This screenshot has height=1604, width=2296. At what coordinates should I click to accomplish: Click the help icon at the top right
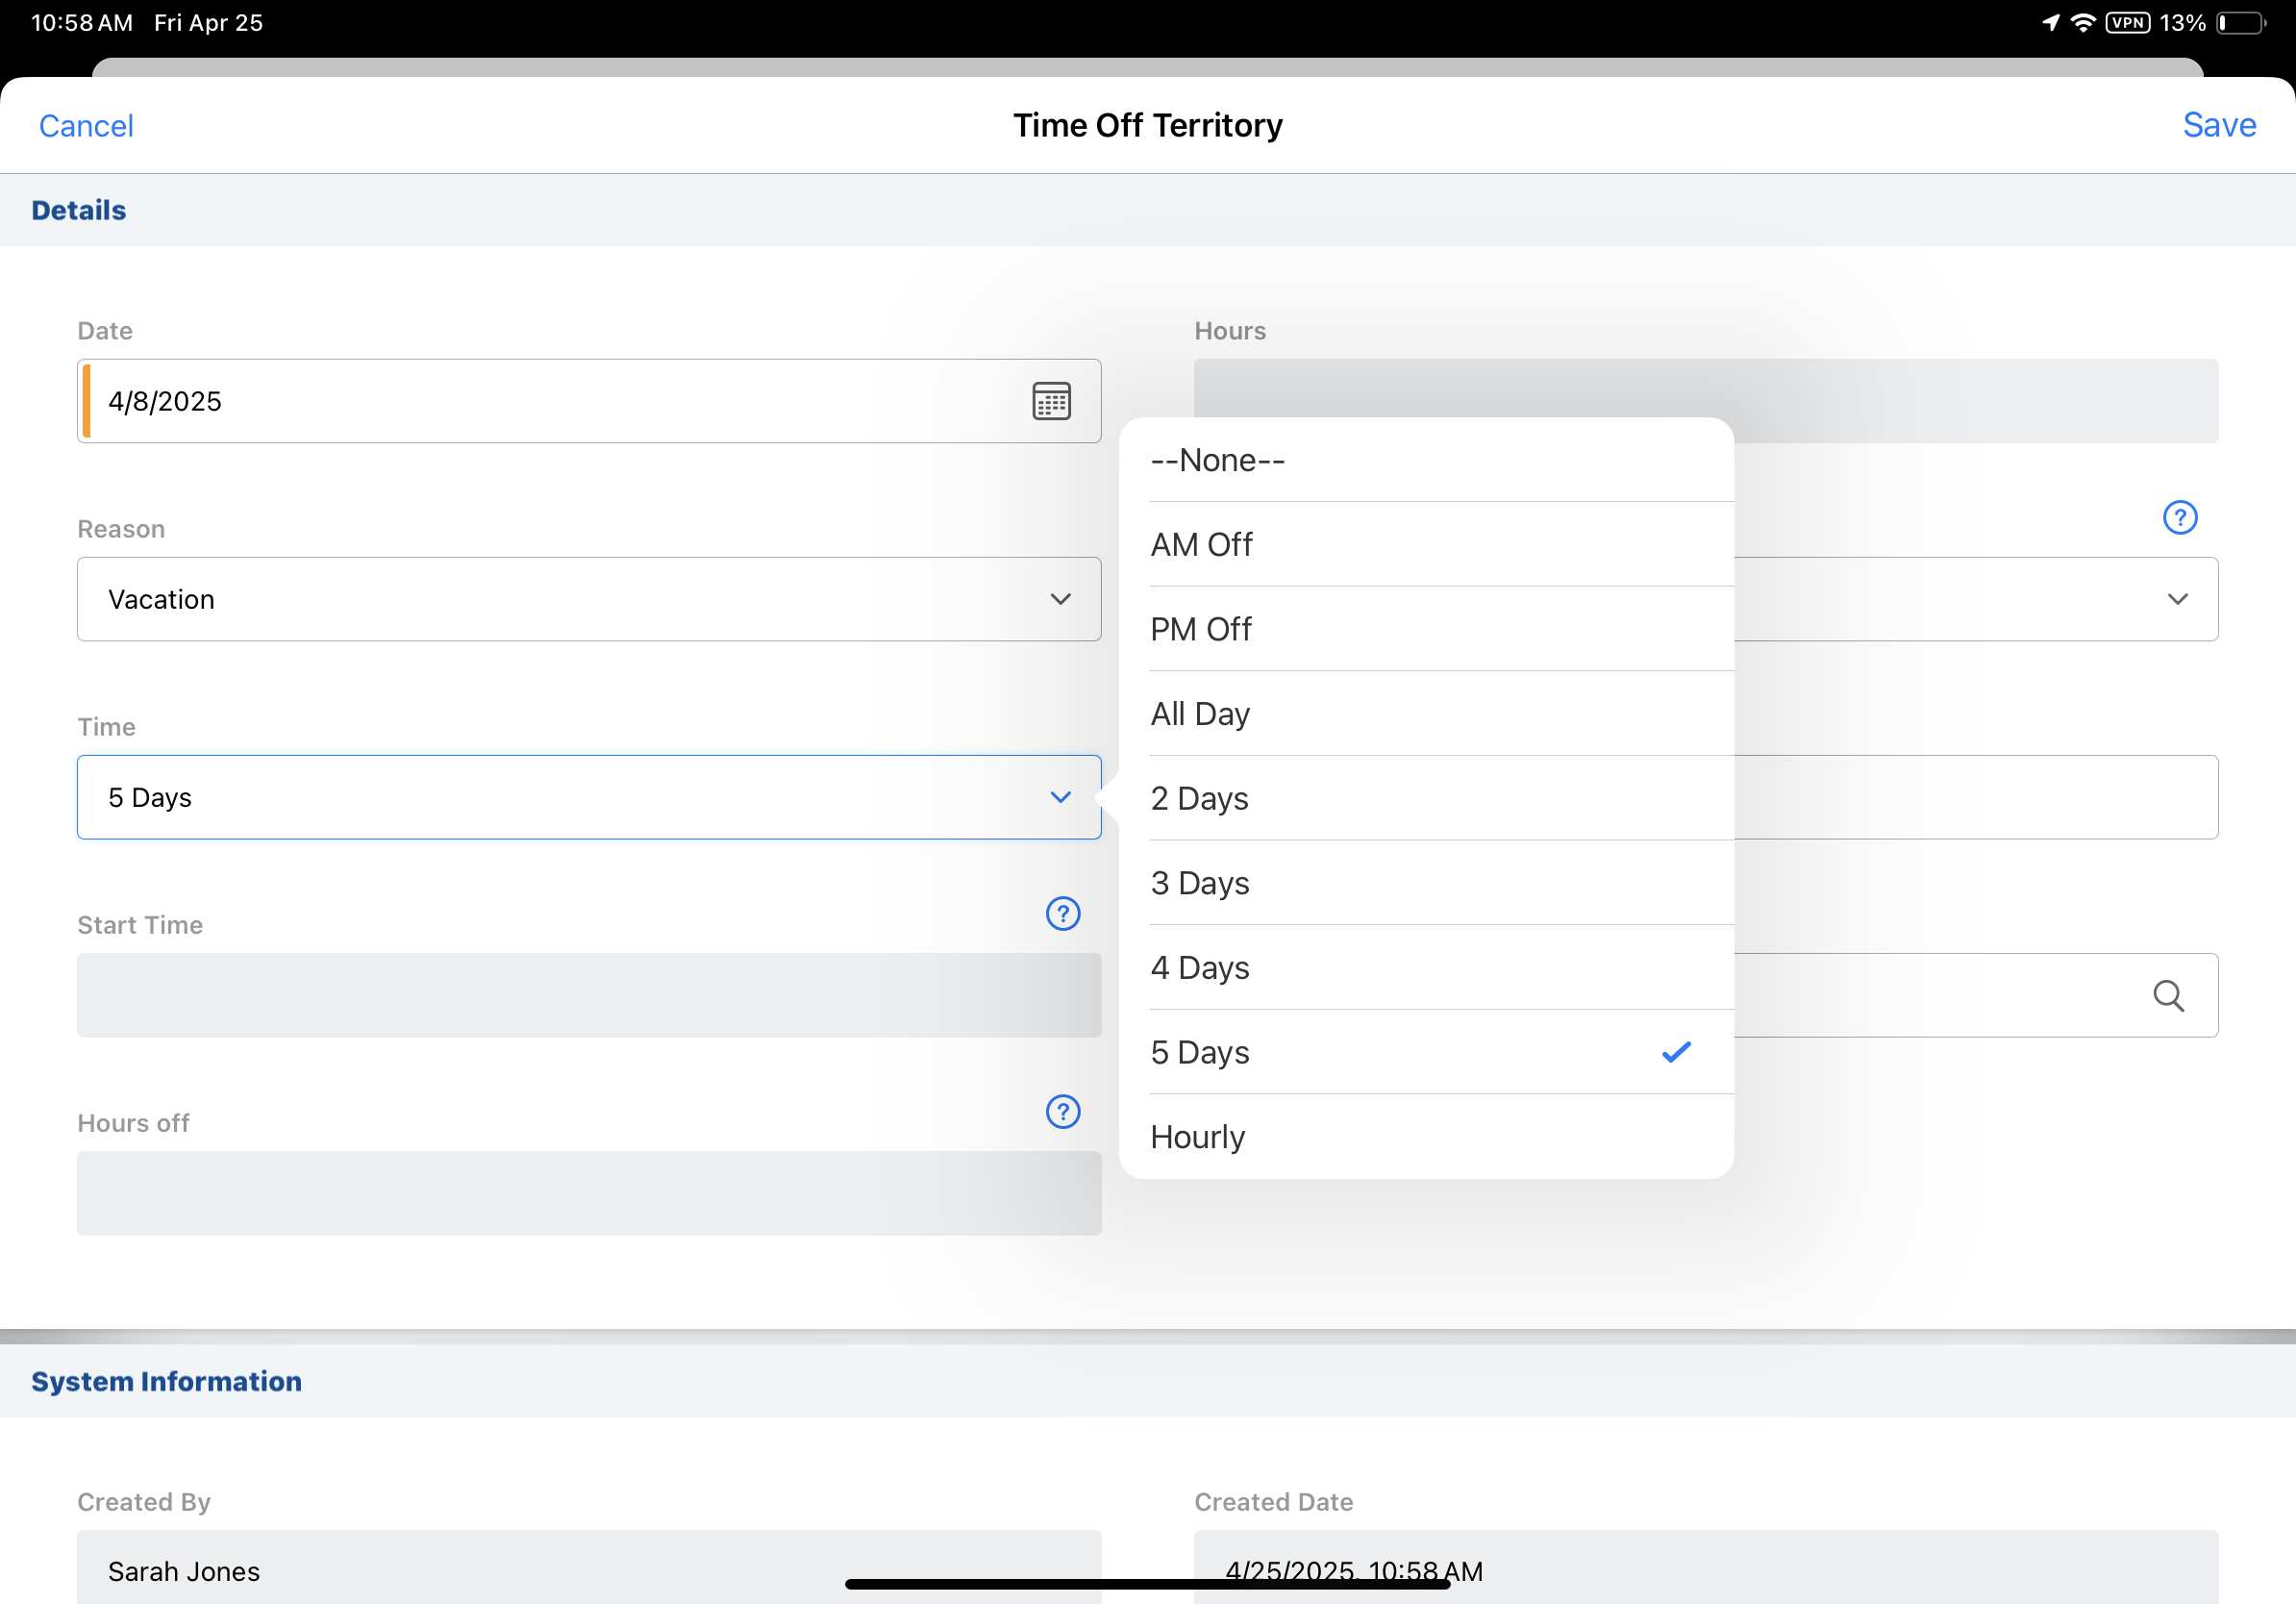pos(2179,517)
